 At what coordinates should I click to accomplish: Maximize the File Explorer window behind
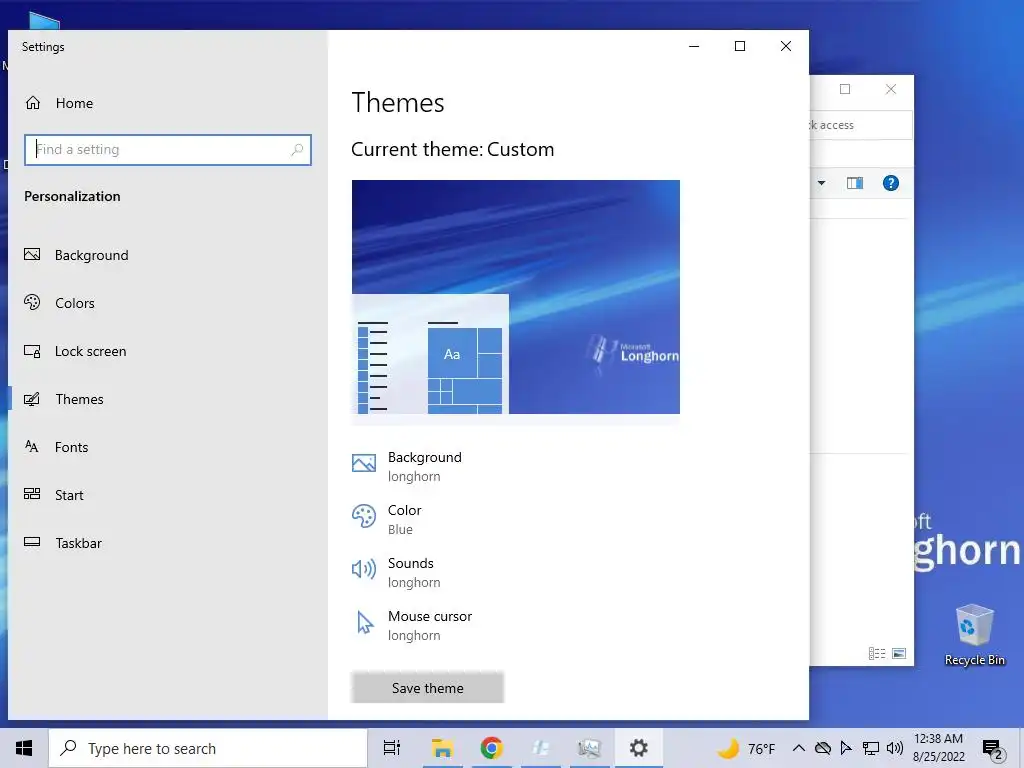845,89
